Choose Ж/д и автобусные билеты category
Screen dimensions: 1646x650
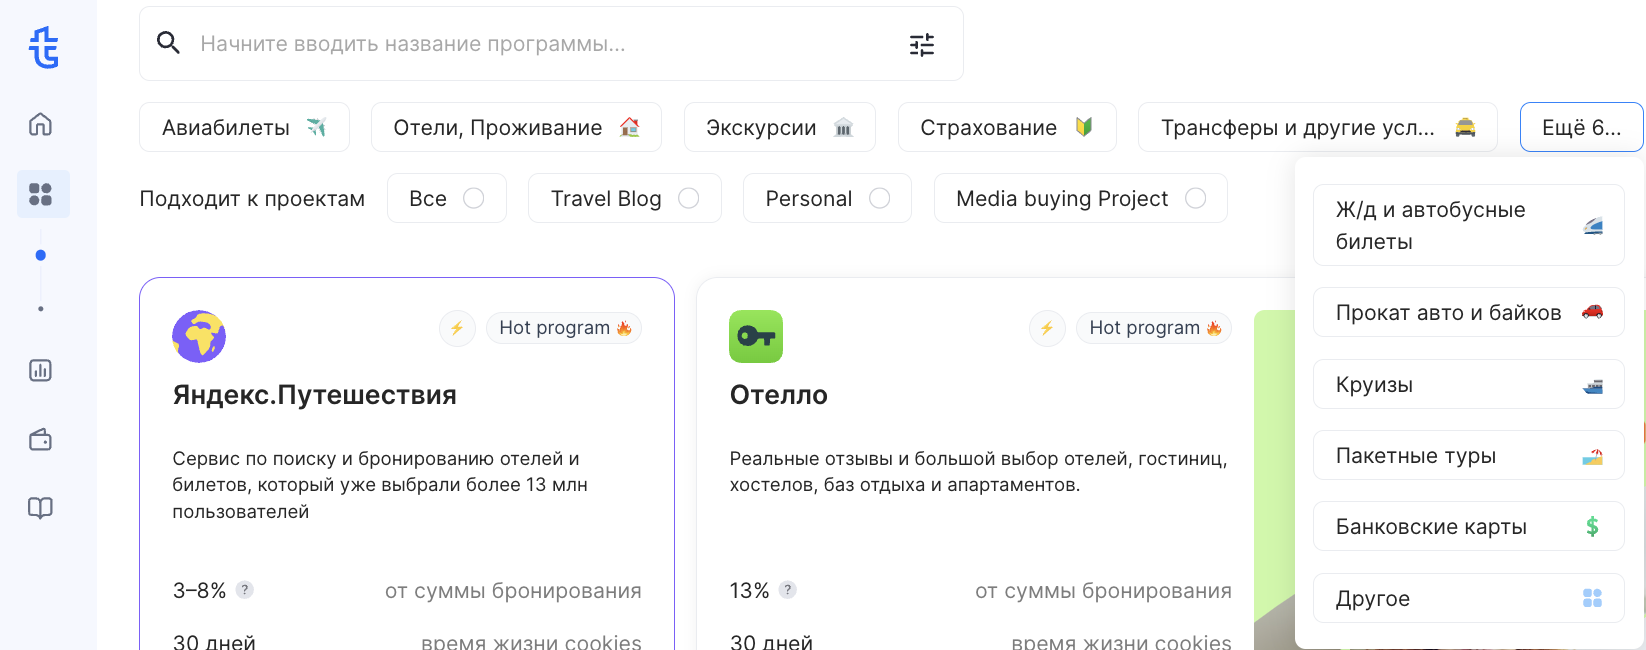[x=1468, y=225]
